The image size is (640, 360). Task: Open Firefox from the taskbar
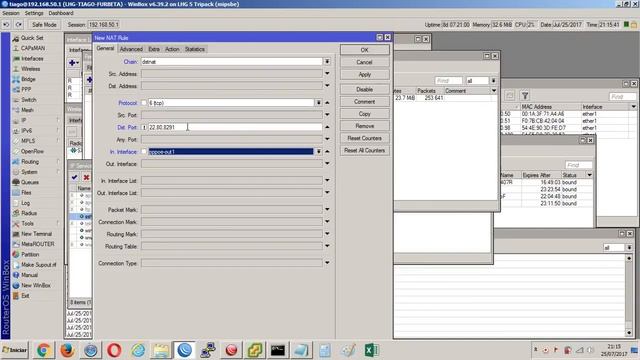click(67, 350)
